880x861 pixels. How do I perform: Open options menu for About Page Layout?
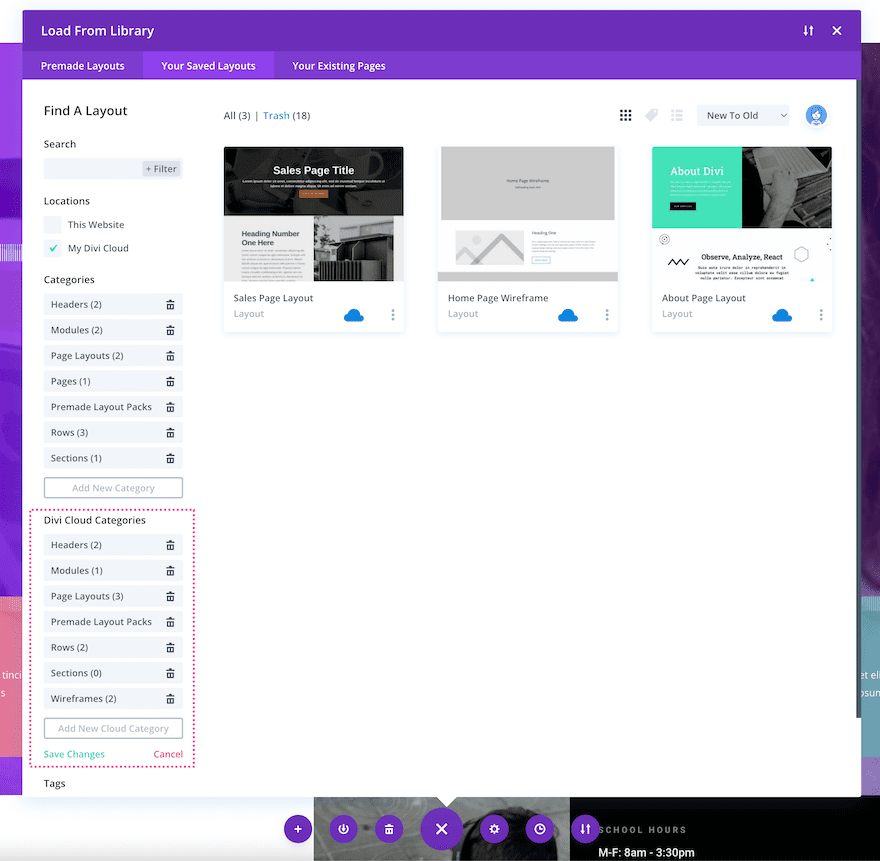pyautogui.click(x=821, y=315)
